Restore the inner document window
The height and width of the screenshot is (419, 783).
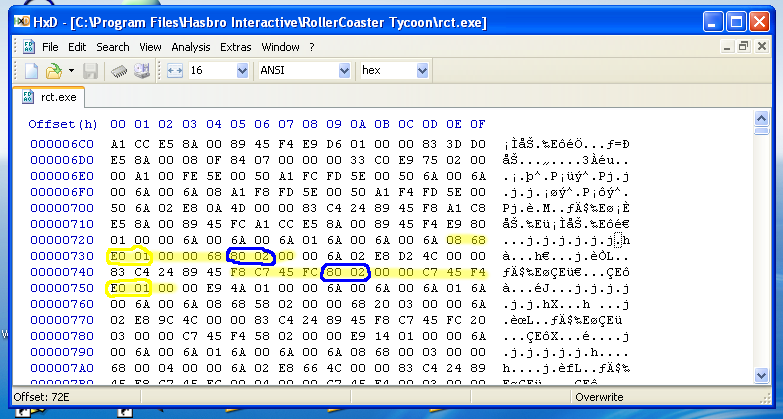click(743, 46)
